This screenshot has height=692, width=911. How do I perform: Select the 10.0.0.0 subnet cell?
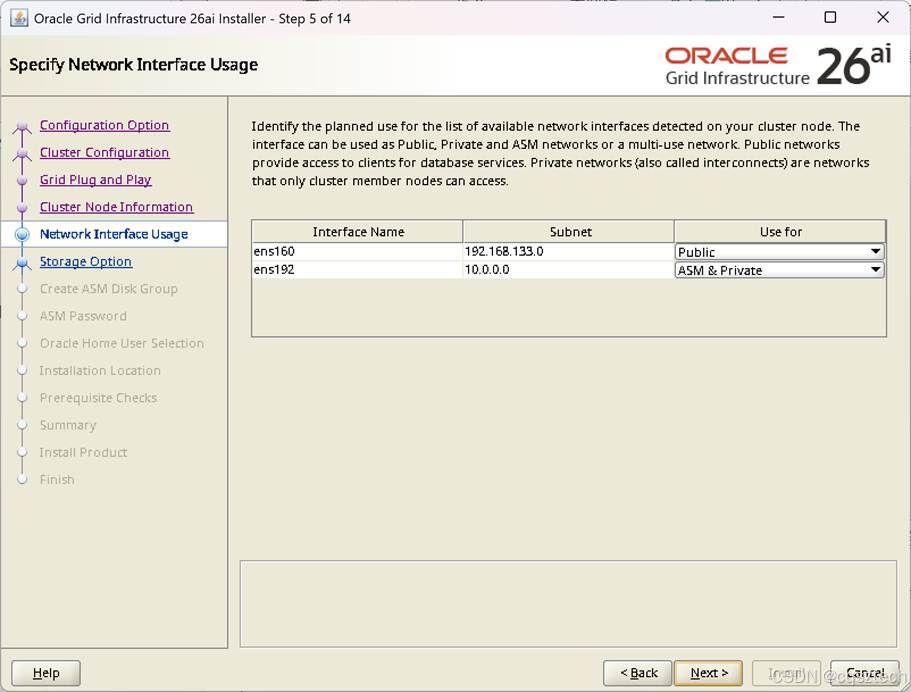click(569, 270)
